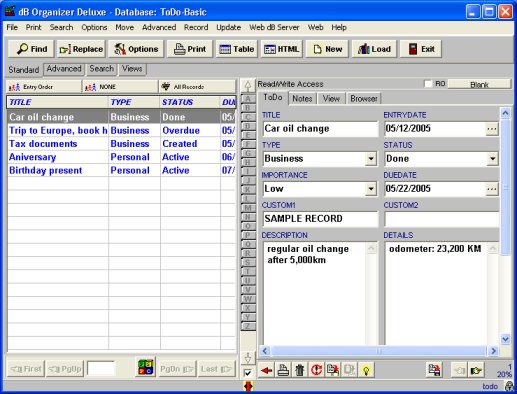This screenshot has width=517, height=394.
Task: Select the Birthday present row
Action: 121,170
